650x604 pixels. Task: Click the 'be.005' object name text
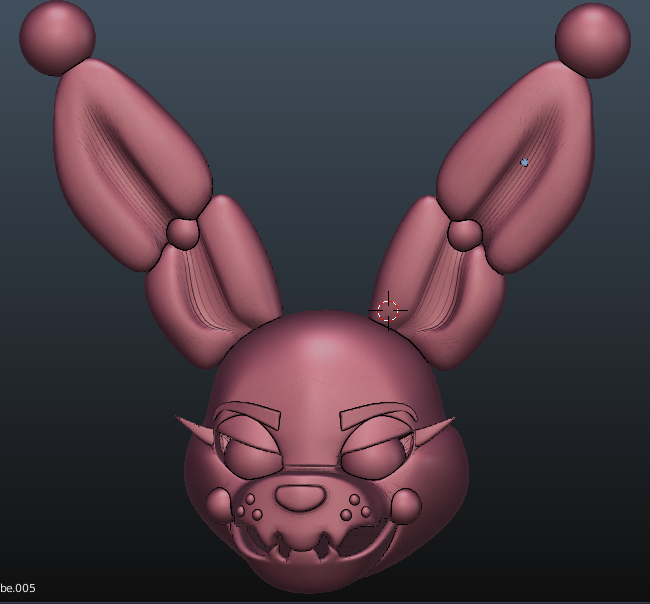pyautogui.click(x=17, y=588)
